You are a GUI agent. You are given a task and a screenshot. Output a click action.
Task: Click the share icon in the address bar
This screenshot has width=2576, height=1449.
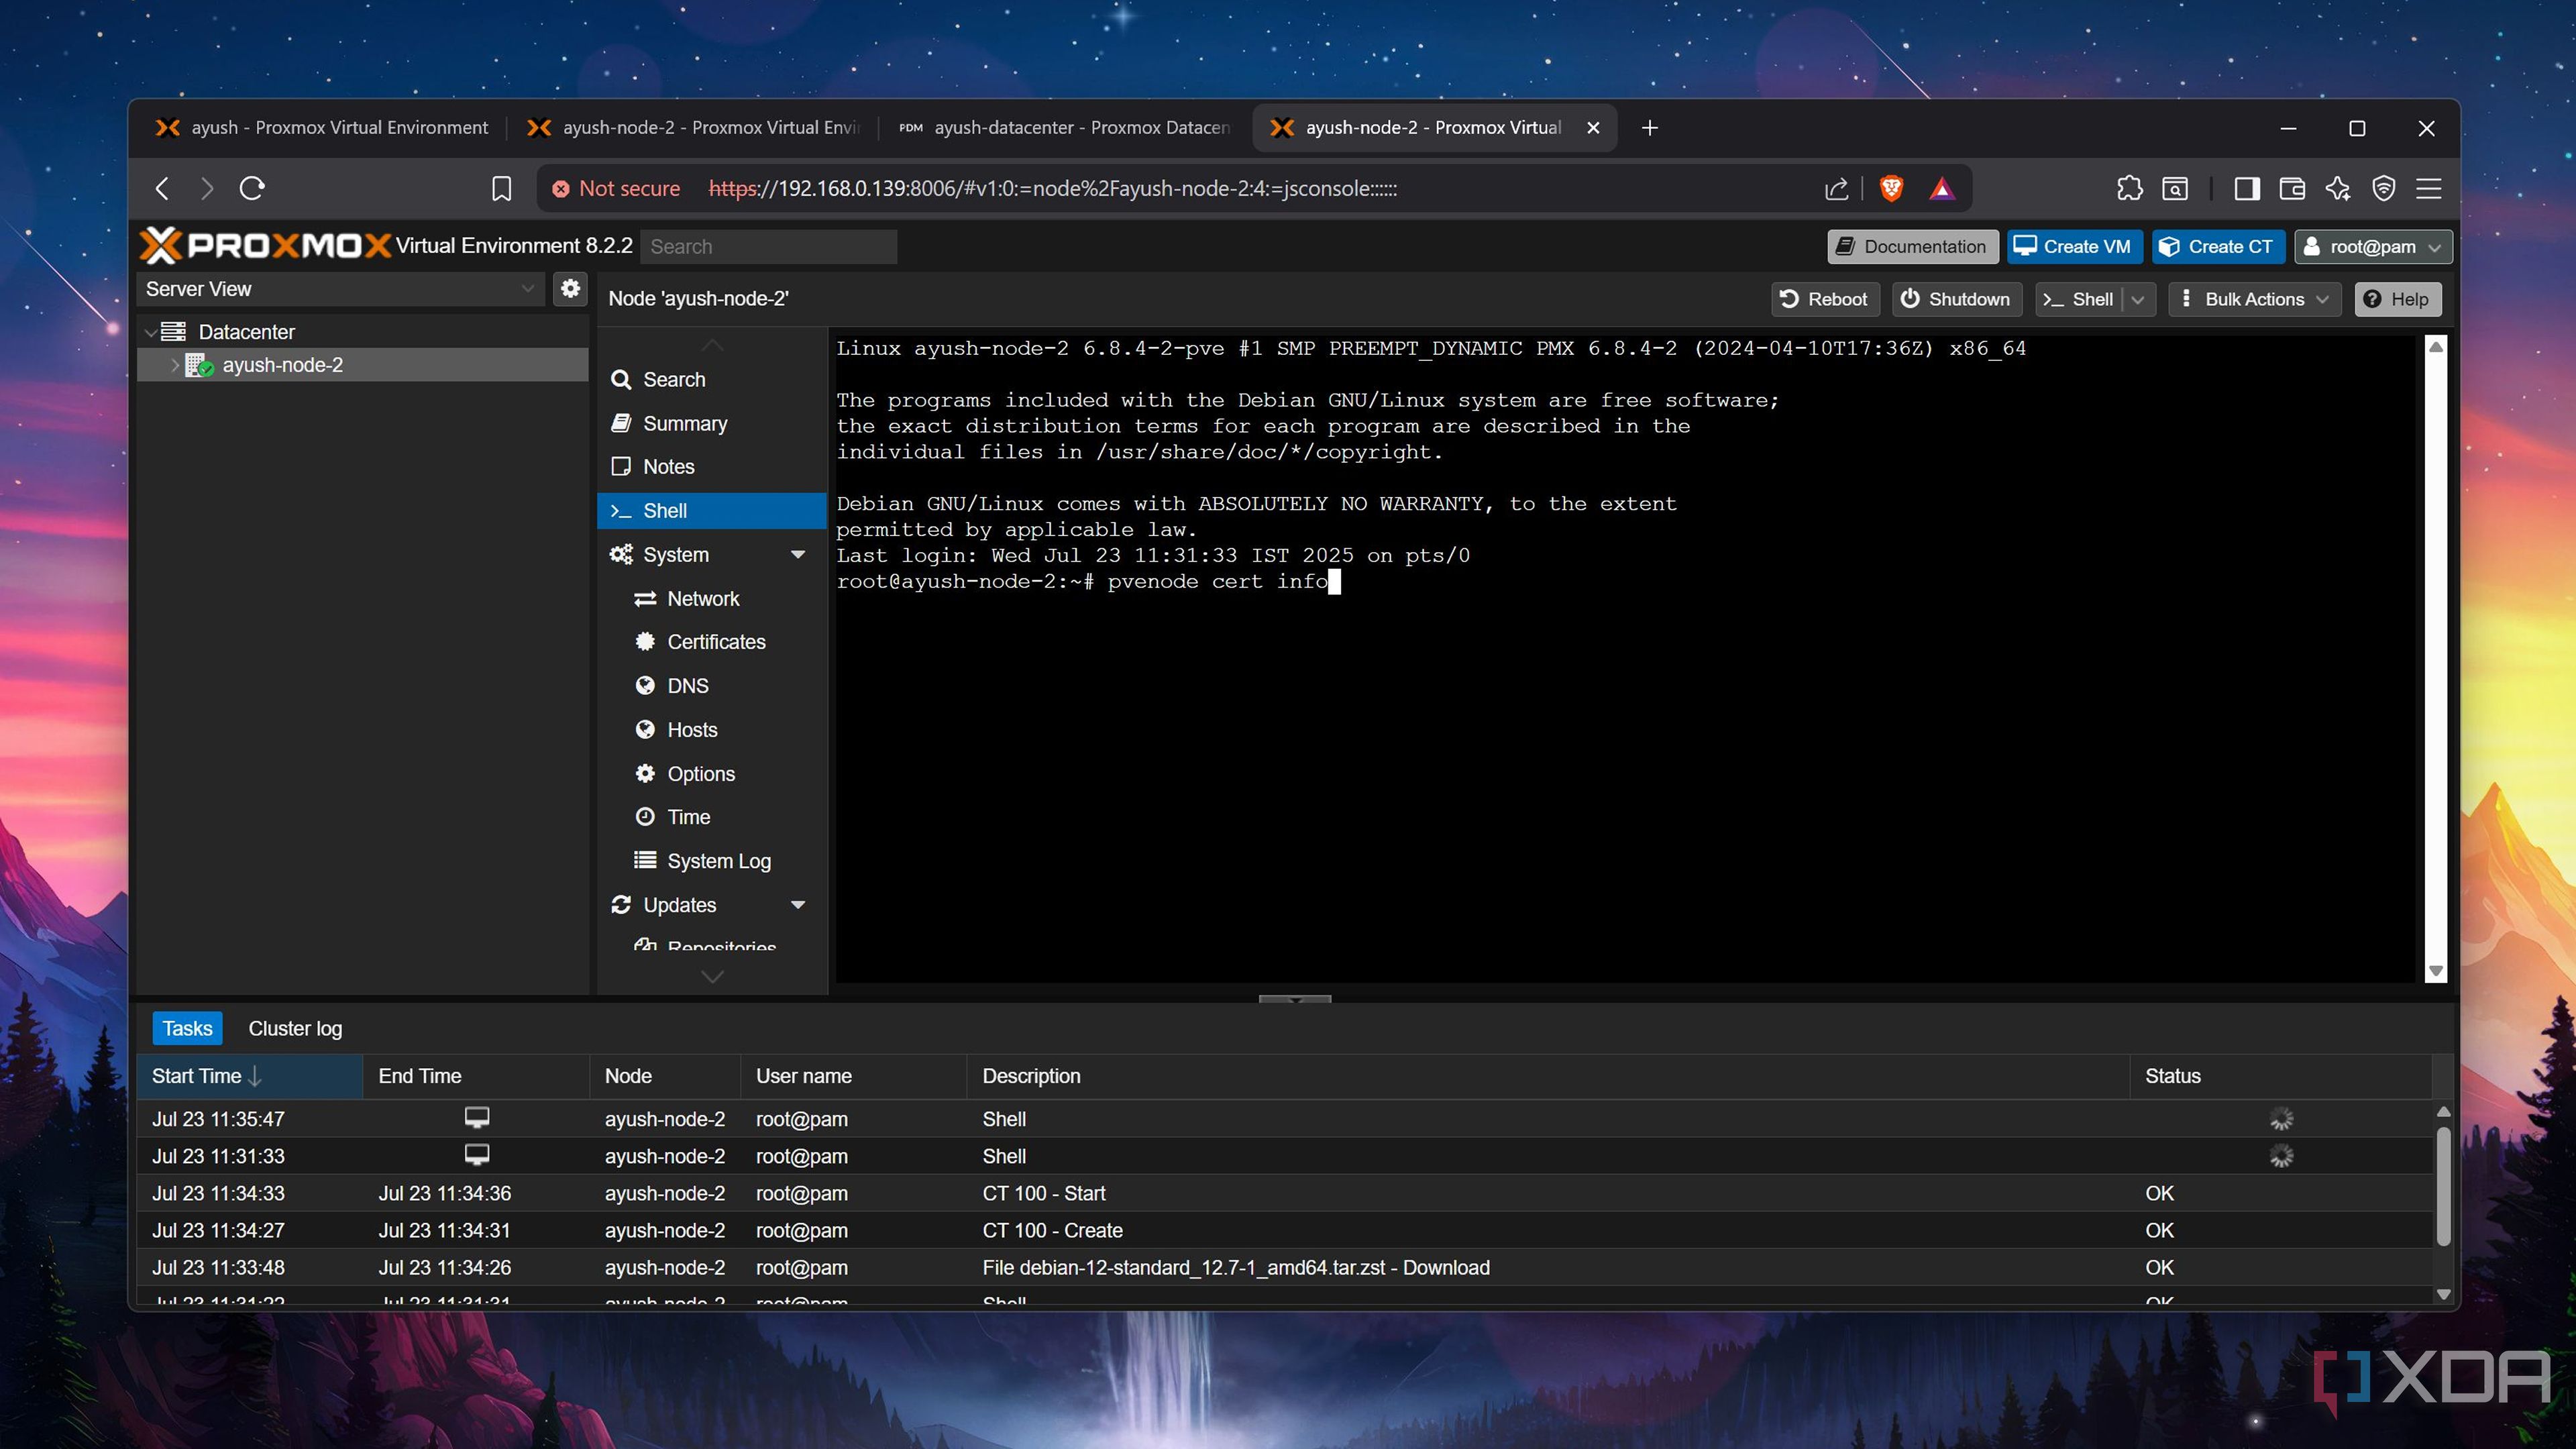click(x=1836, y=188)
